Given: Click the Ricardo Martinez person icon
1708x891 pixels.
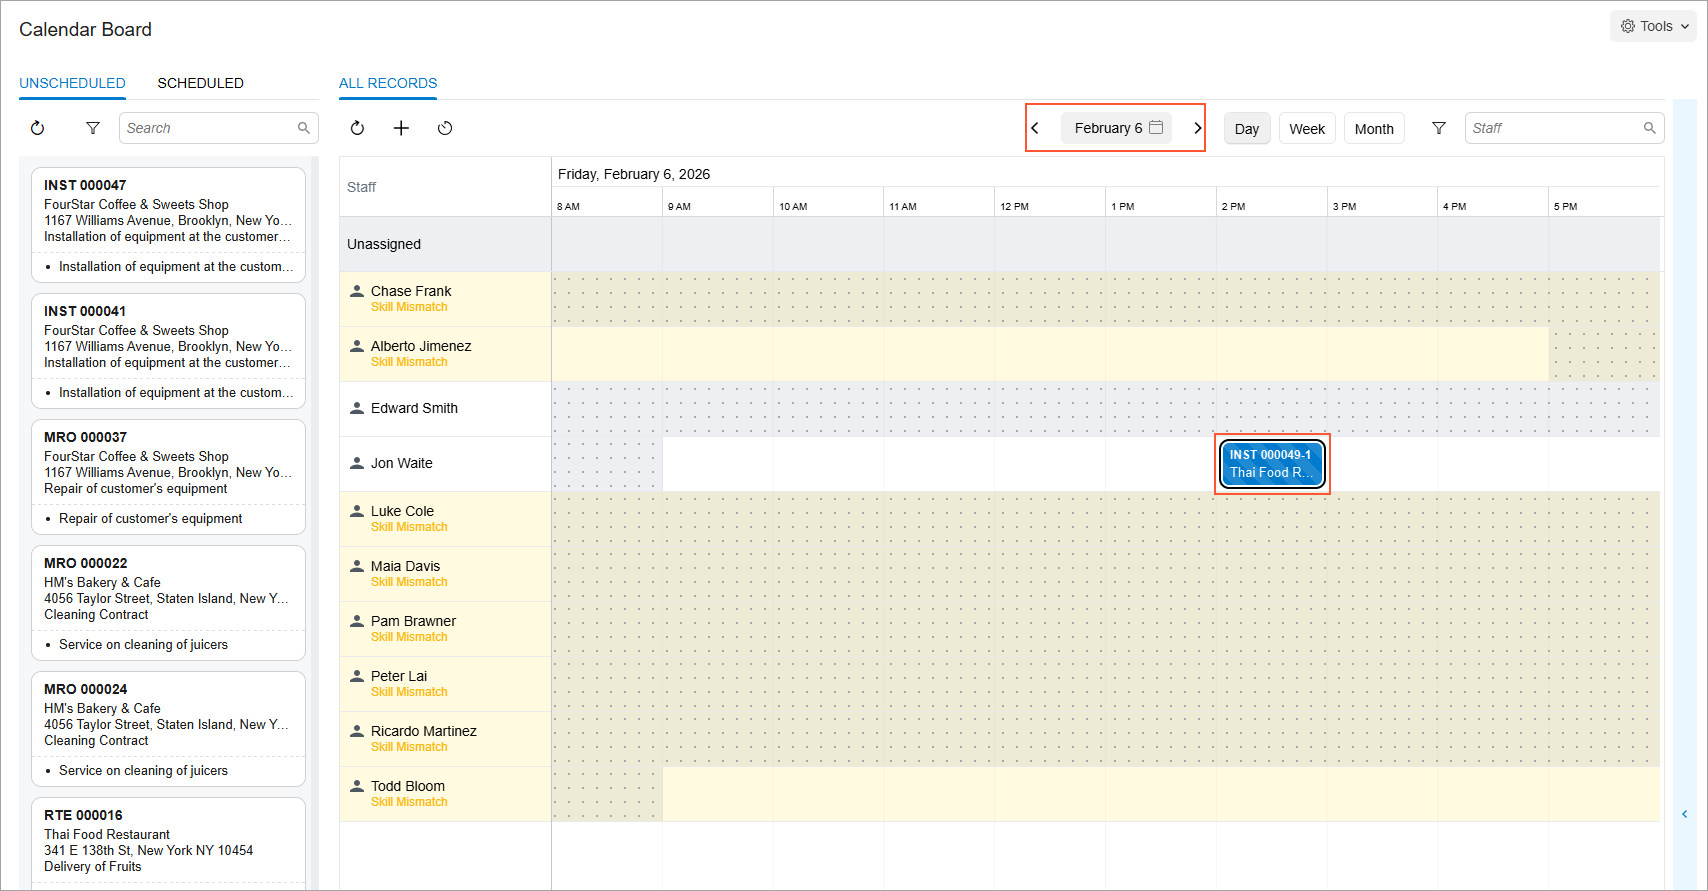Looking at the screenshot, I should pos(357,731).
